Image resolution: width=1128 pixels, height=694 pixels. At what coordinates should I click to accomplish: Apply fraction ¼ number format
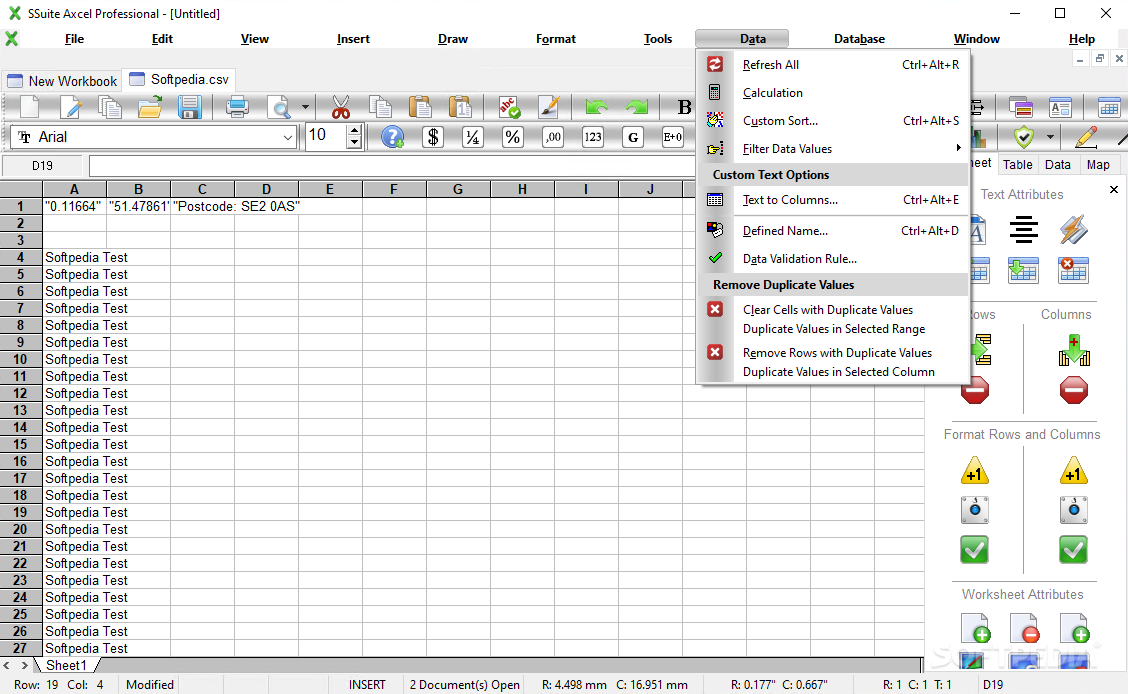(473, 137)
